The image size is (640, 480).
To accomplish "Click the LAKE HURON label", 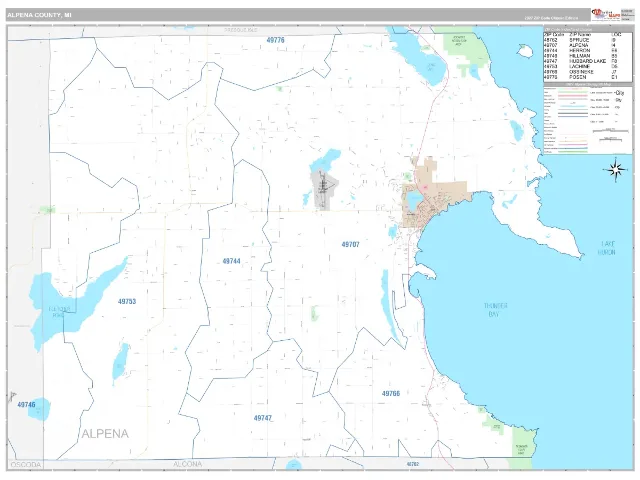I will pos(607,248).
